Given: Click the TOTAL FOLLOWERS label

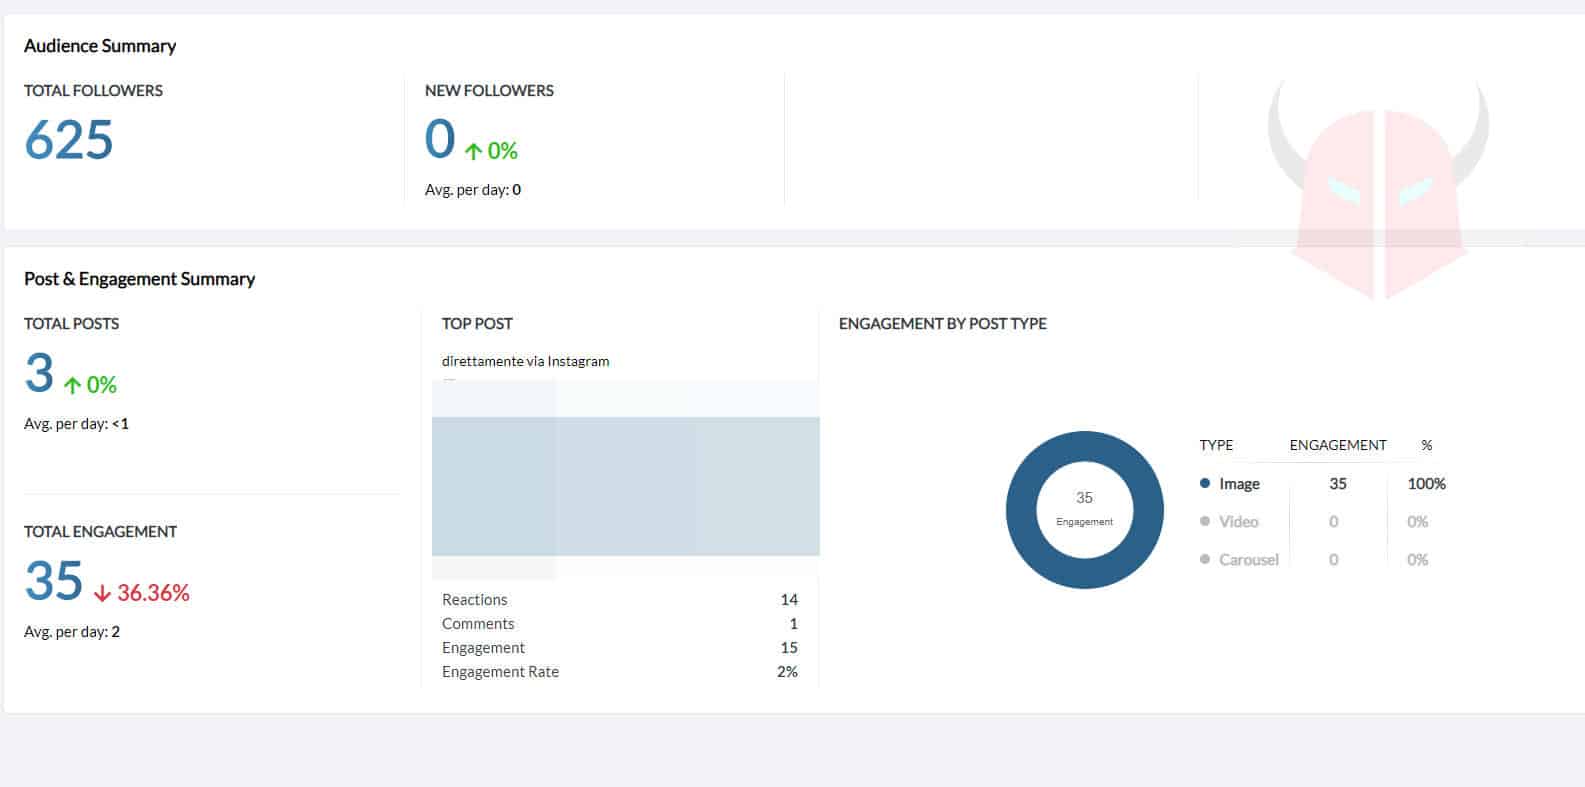Looking at the screenshot, I should click(93, 90).
